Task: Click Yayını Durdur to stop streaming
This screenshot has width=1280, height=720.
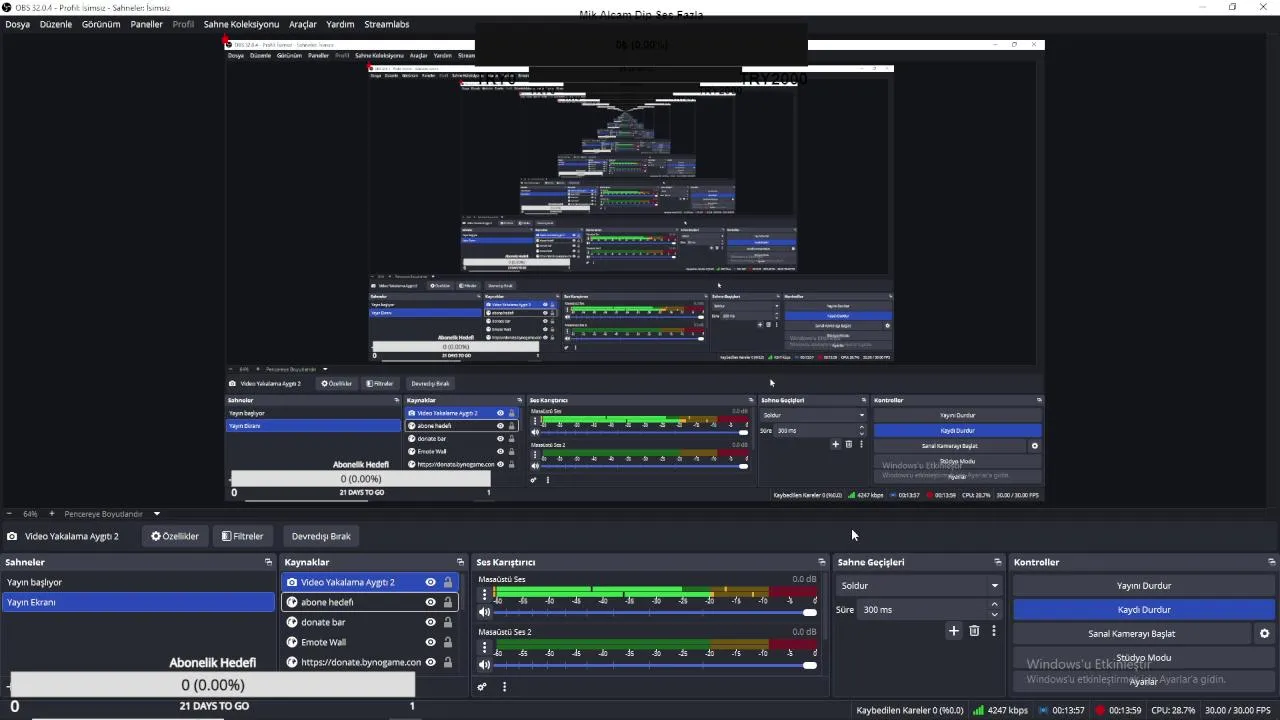Action: click(1144, 586)
